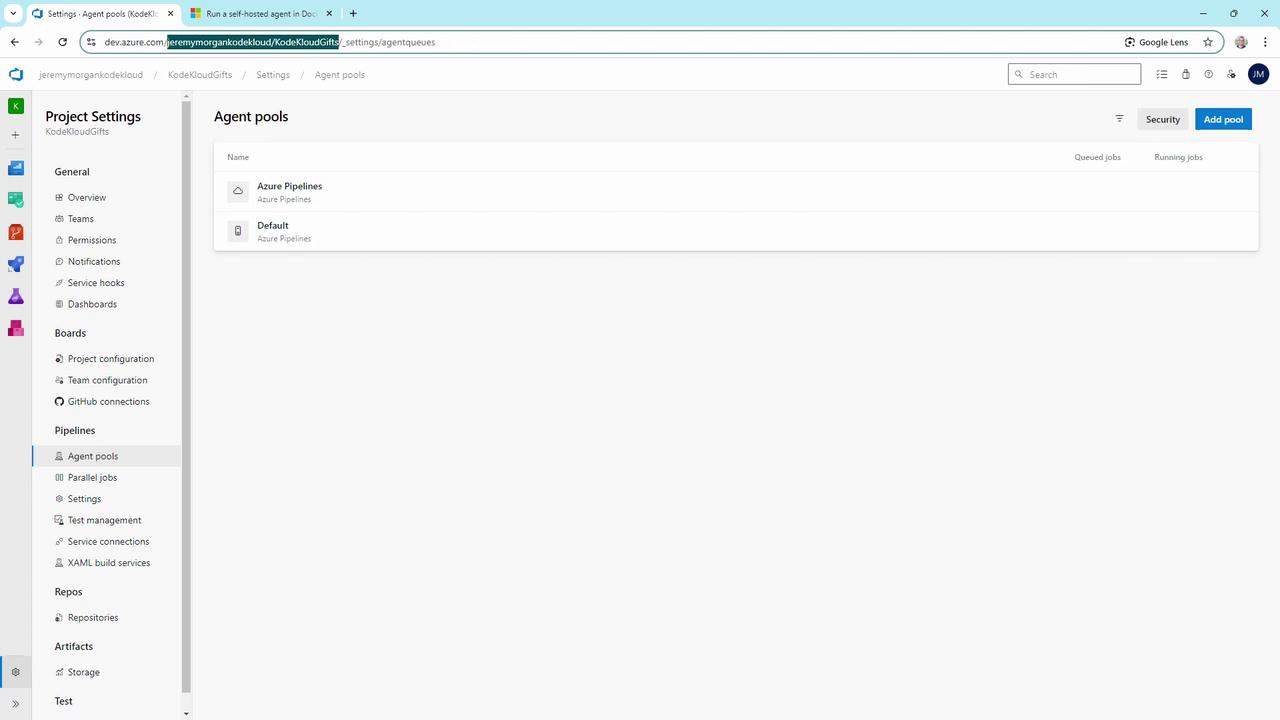Click the plus icon in left rail
Image resolution: width=1280 pixels, height=720 pixels.
pyautogui.click(x=15, y=135)
